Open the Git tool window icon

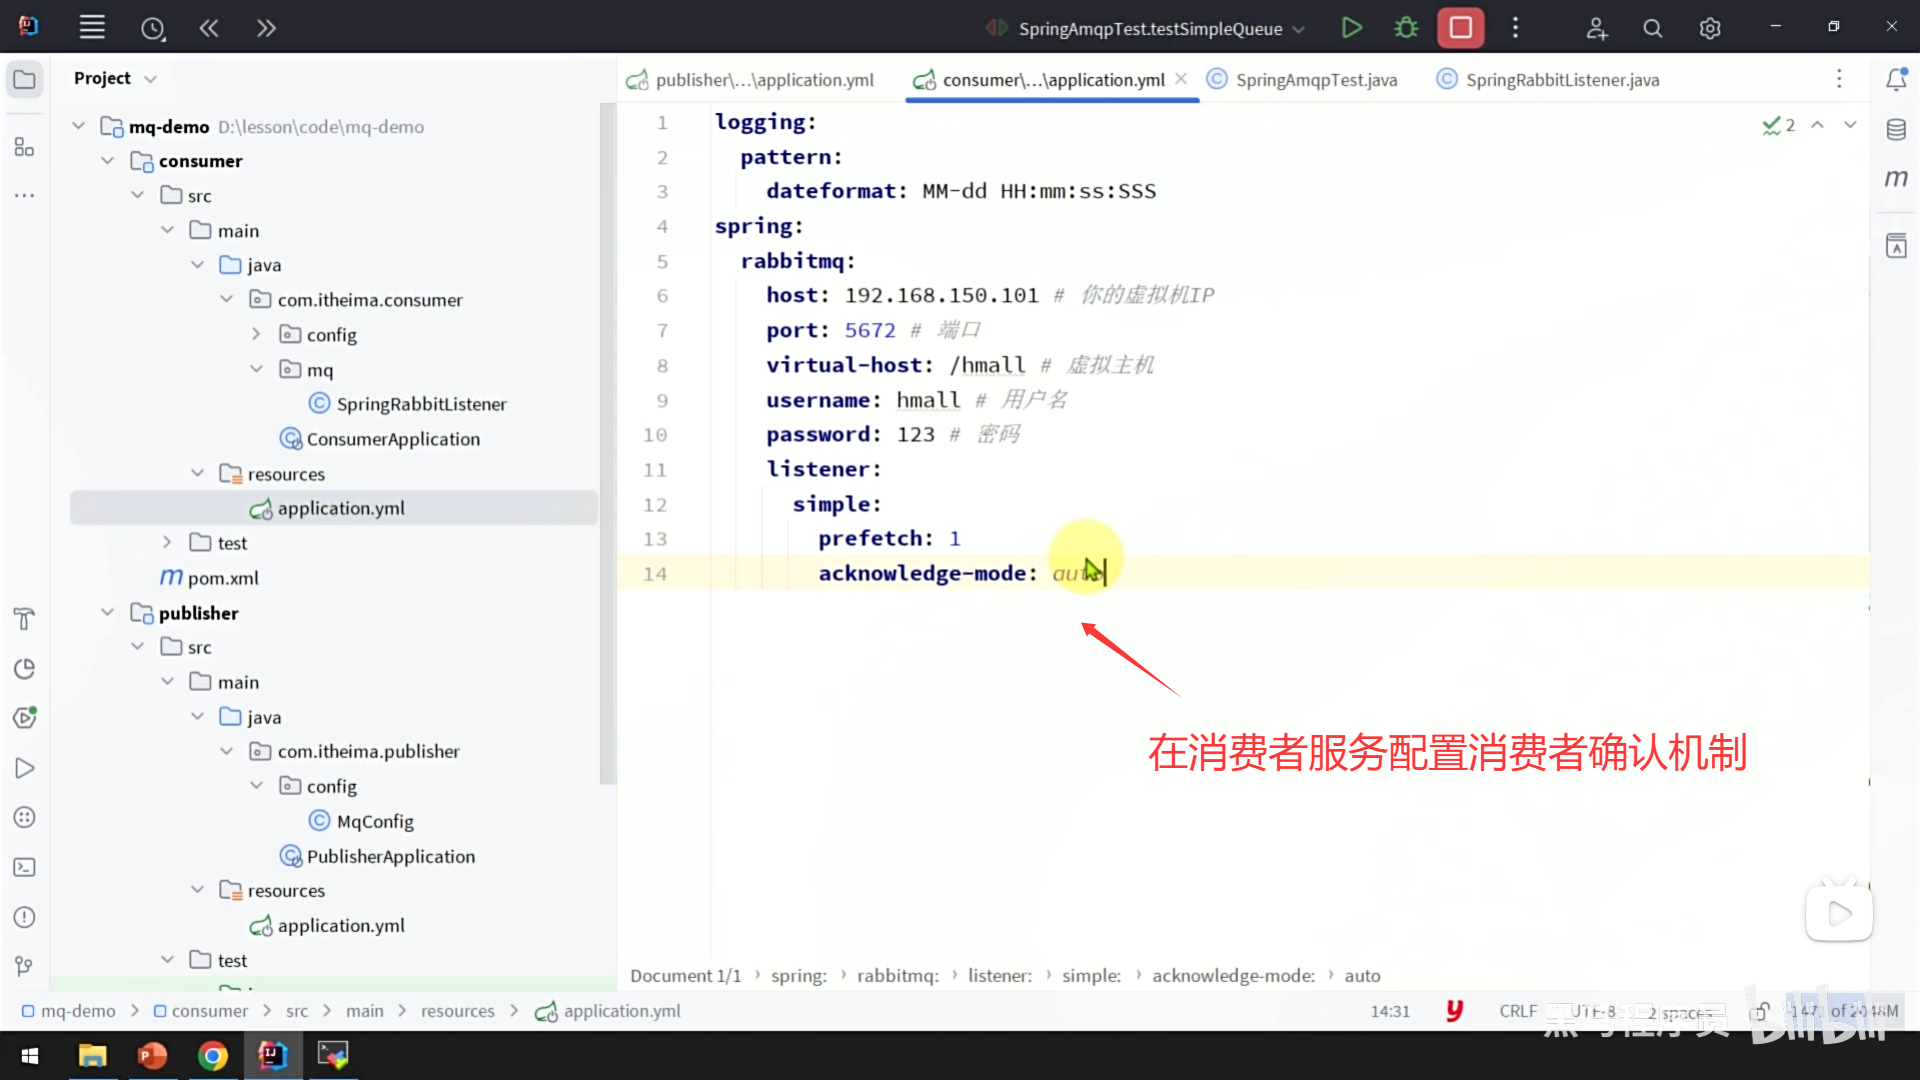25,966
